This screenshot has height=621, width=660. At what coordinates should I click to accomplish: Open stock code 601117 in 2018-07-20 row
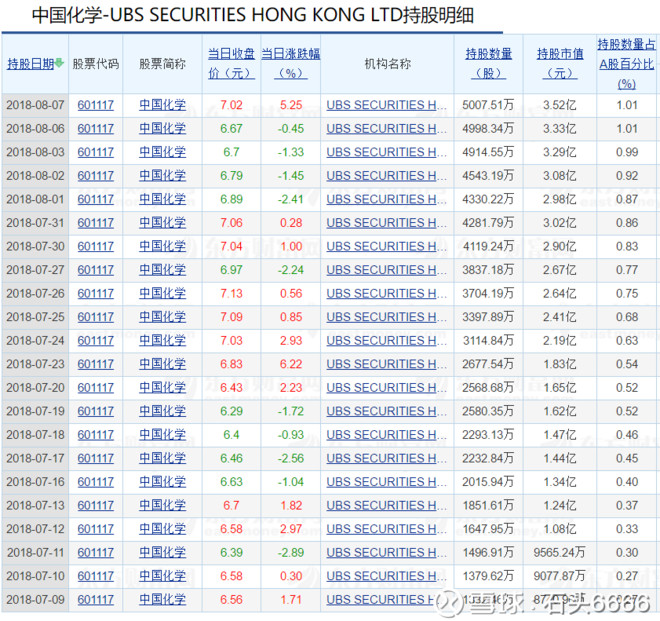[x=96, y=388]
